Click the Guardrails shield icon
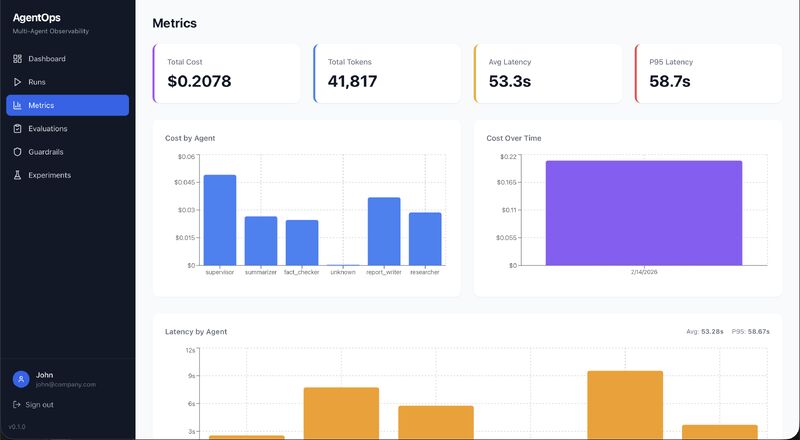The image size is (800, 440). [x=17, y=152]
